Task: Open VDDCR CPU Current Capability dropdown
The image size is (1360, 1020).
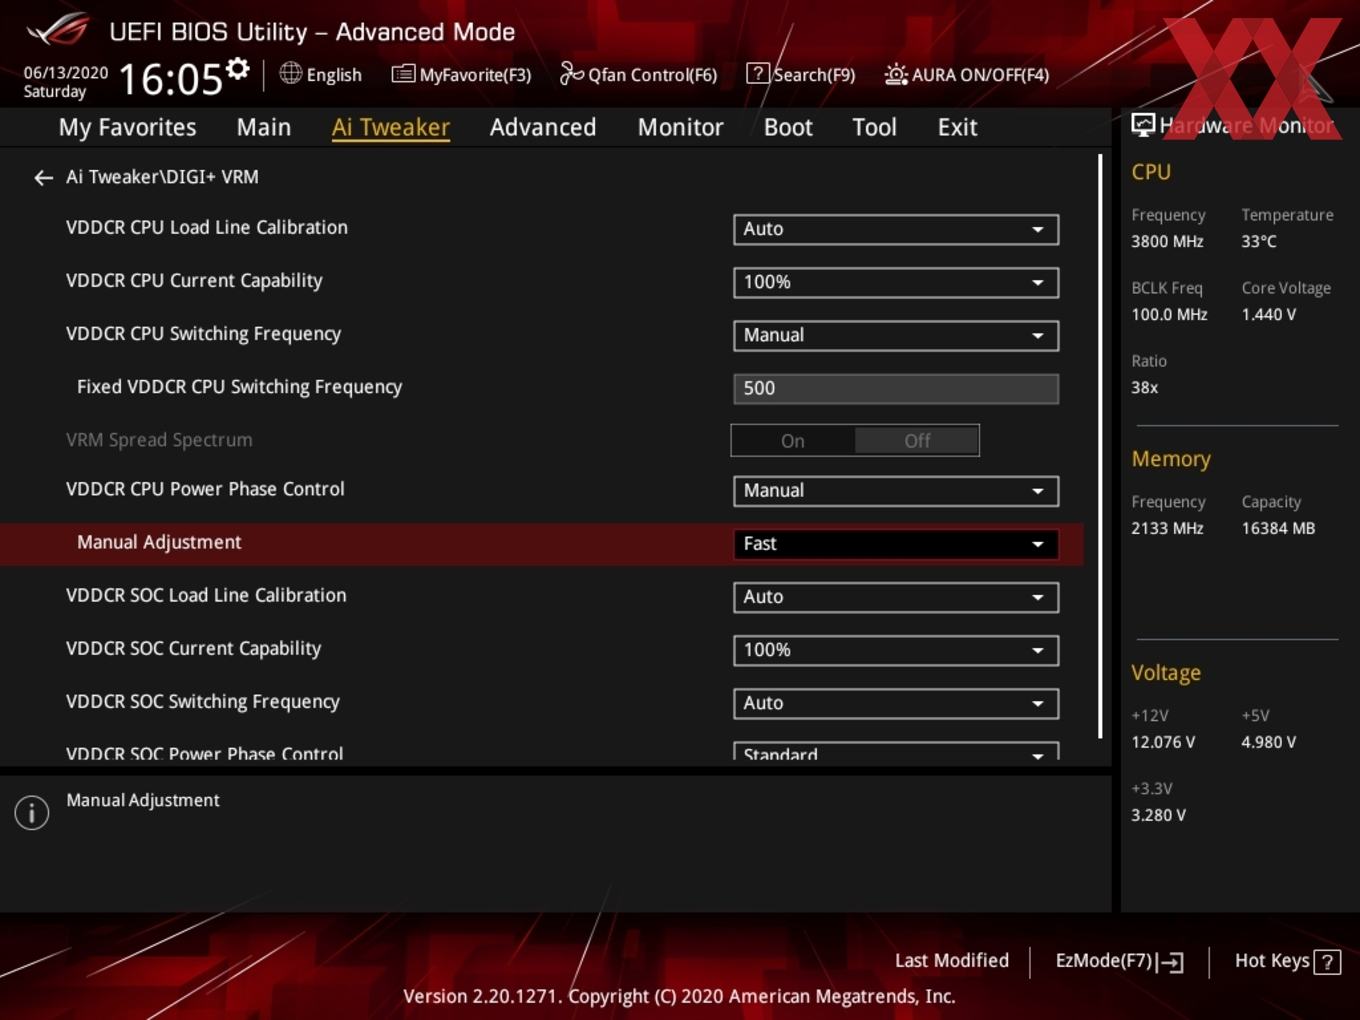Action: [896, 282]
